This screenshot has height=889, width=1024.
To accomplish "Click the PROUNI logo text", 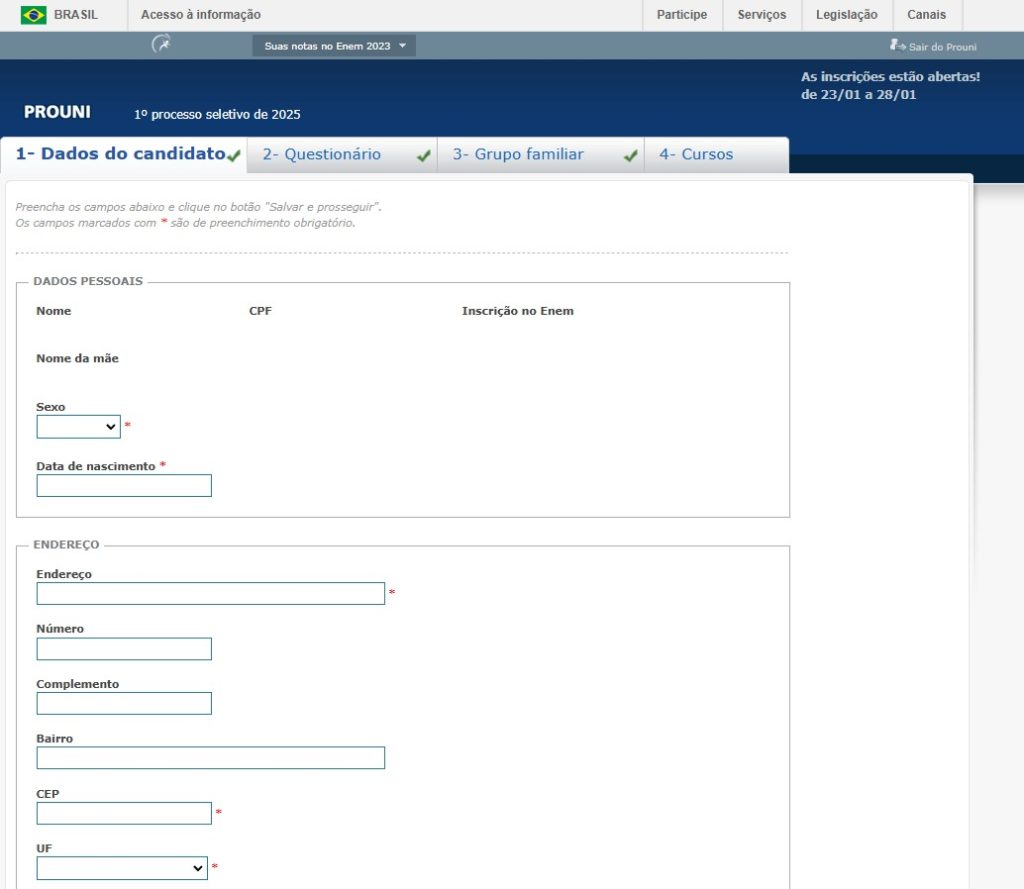I will pyautogui.click(x=57, y=112).
